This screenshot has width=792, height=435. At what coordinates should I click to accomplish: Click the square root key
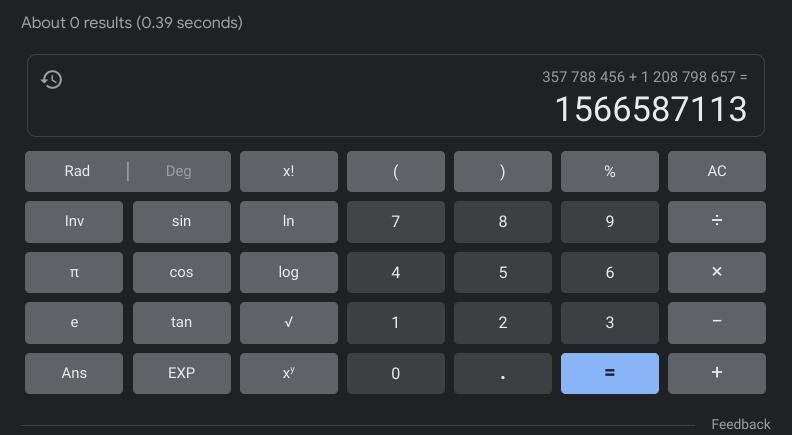[x=289, y=323]
